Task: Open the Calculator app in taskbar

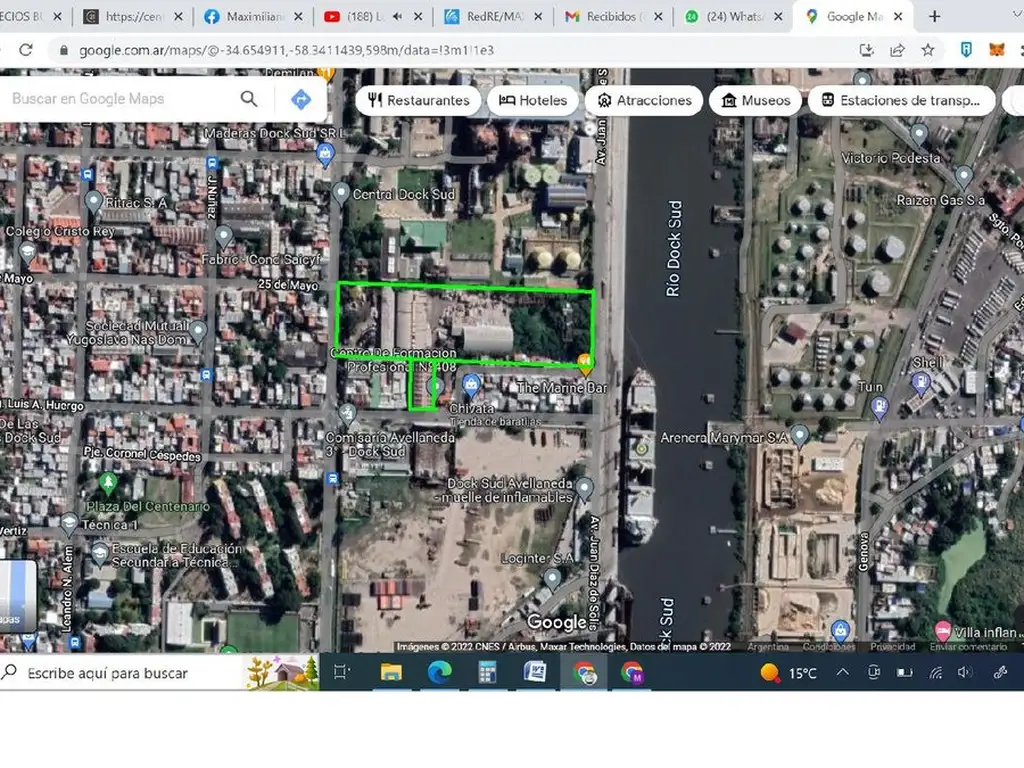Action: 487,673
